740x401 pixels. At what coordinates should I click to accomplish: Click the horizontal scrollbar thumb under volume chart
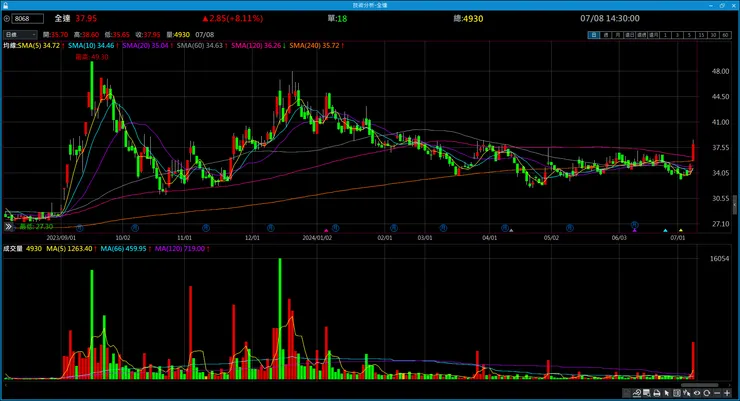tap(699, 385)
